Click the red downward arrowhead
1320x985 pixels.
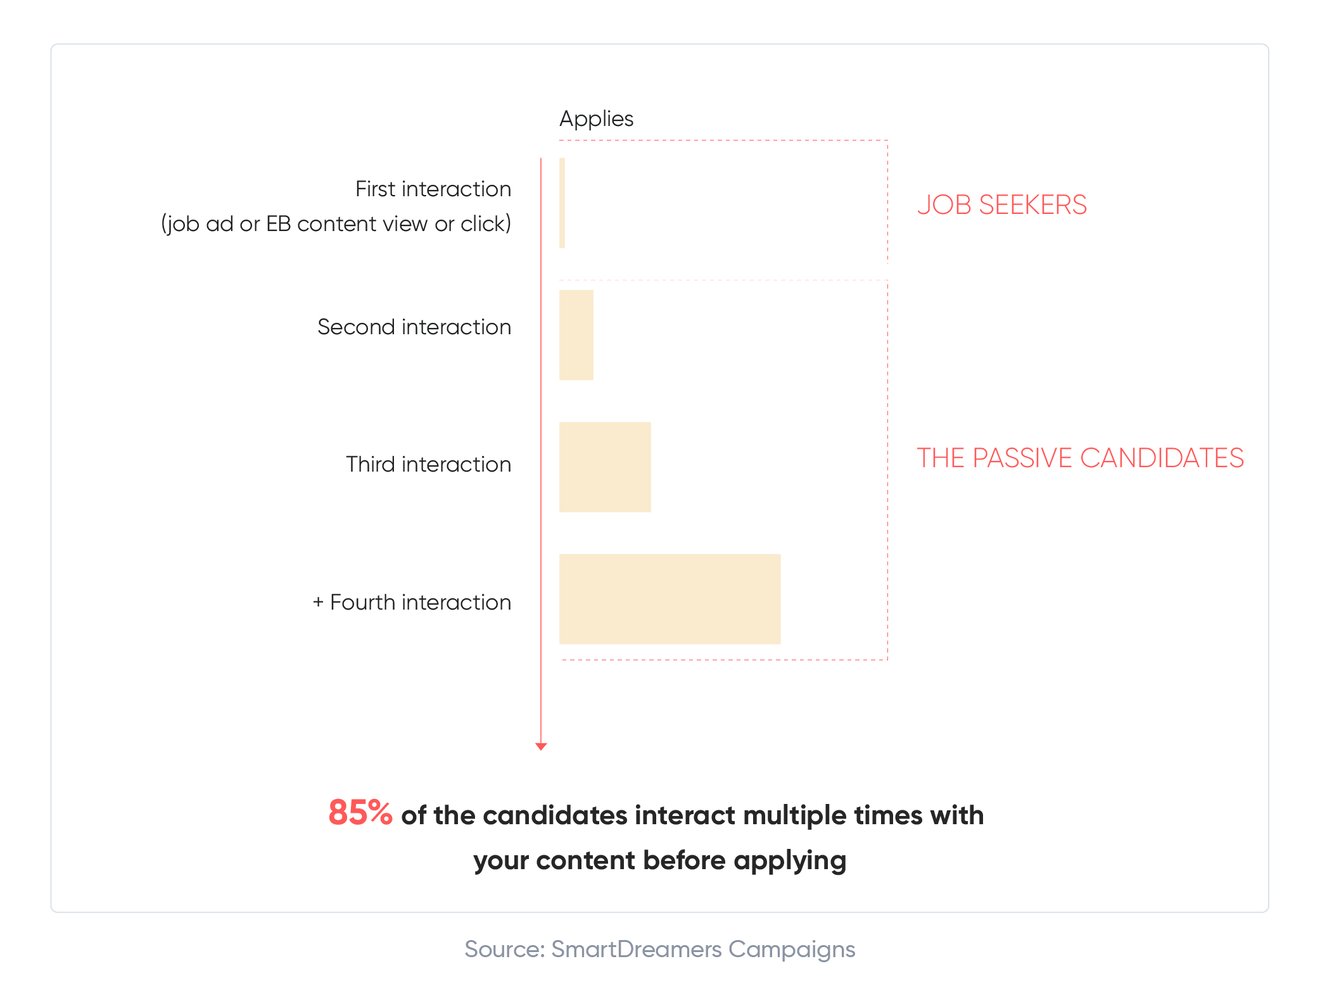click(541, 746)
